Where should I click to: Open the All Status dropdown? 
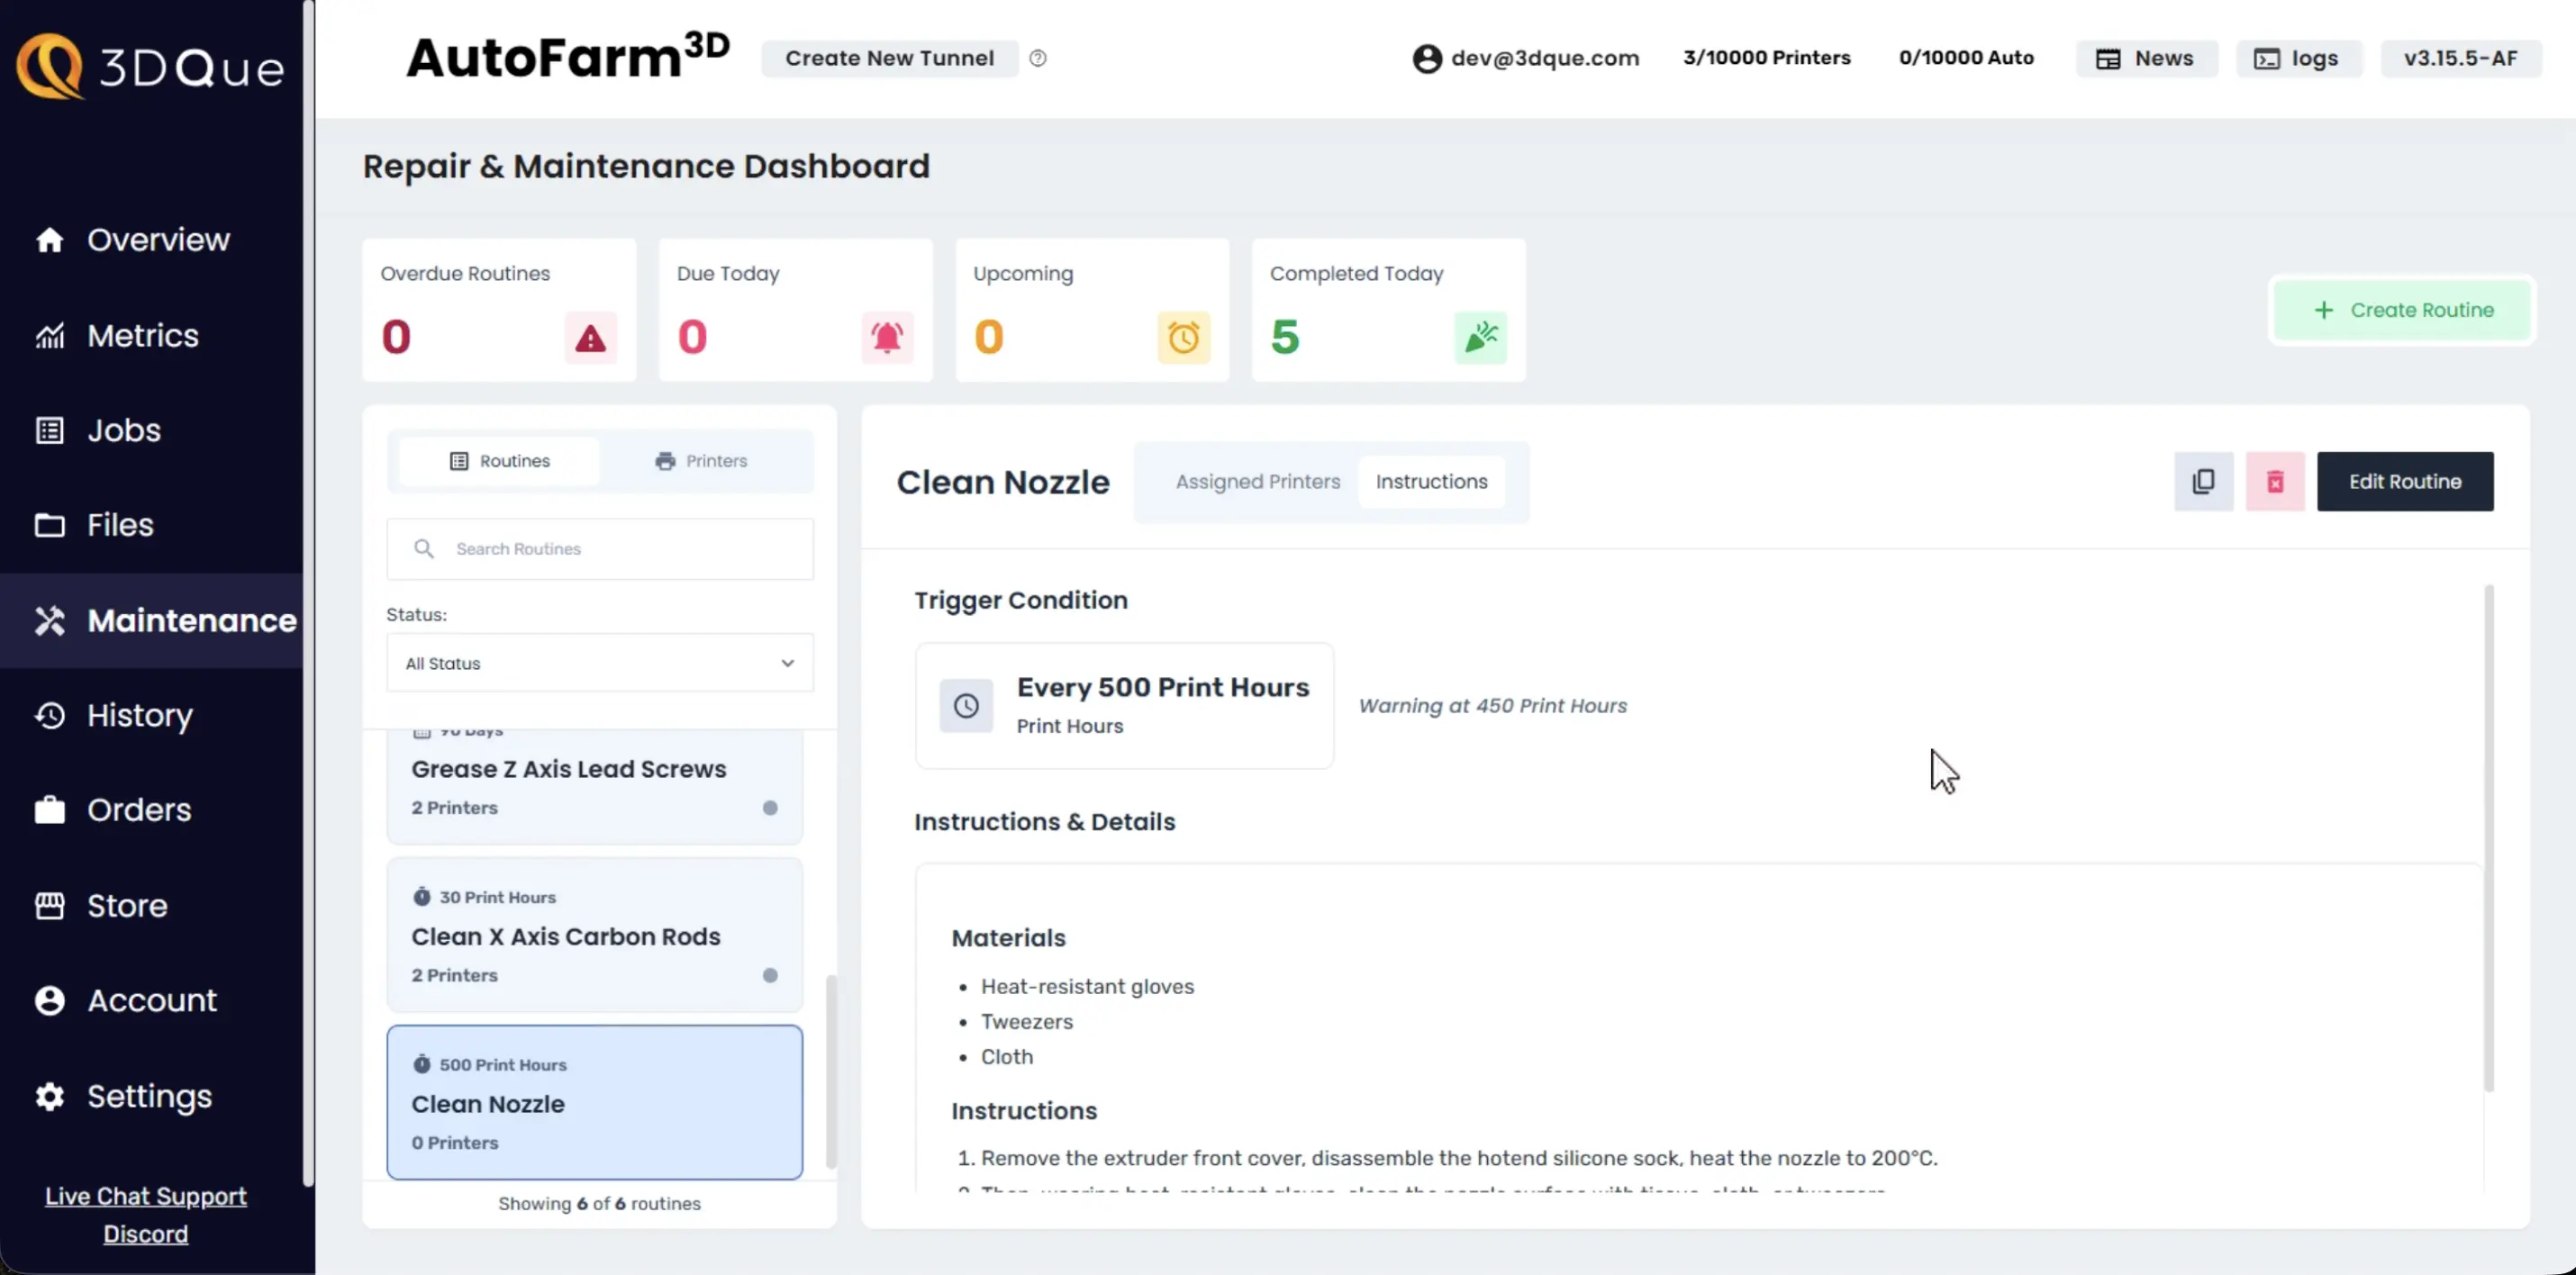point(600,663)
